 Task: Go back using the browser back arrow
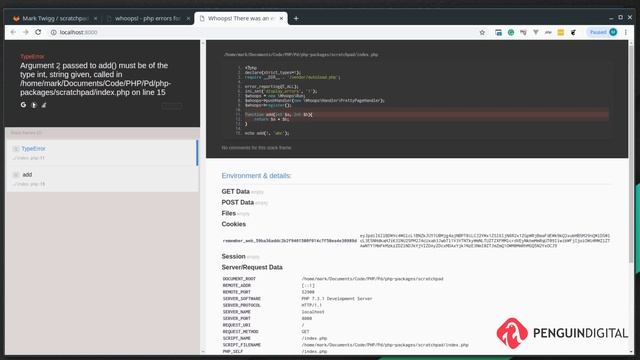(13, 32)
